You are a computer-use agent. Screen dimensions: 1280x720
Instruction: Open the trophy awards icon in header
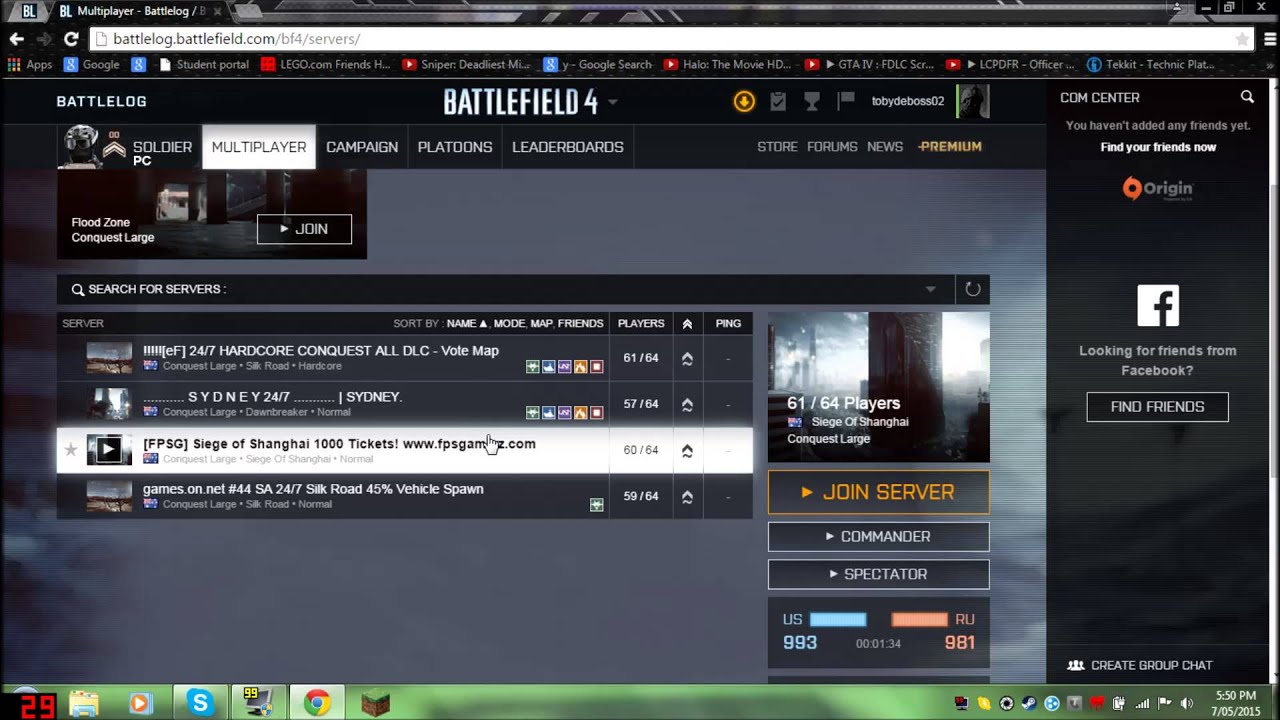click(812, 101)
